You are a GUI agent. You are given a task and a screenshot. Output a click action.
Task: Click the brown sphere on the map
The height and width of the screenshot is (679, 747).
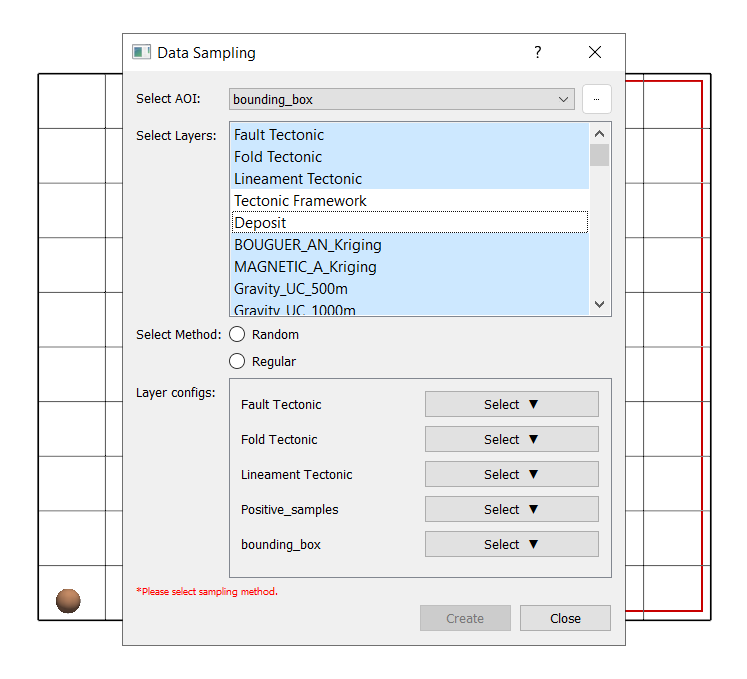(x=68, y=600)
